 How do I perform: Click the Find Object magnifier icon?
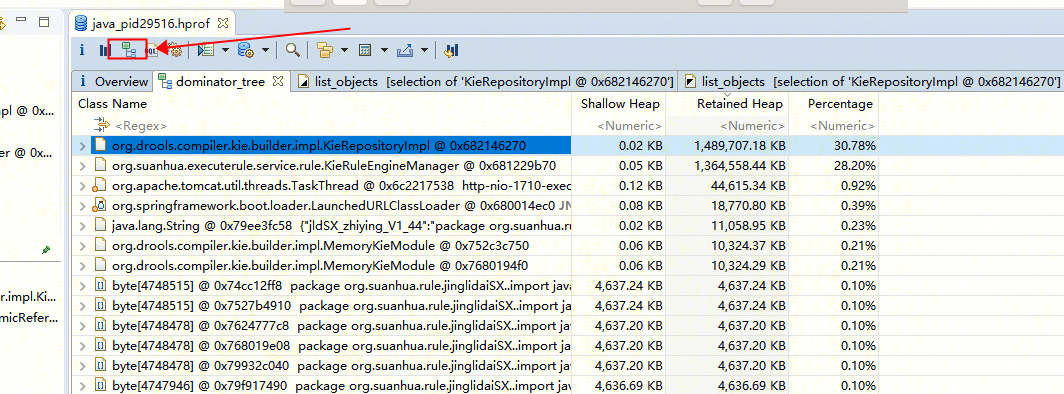292,50
